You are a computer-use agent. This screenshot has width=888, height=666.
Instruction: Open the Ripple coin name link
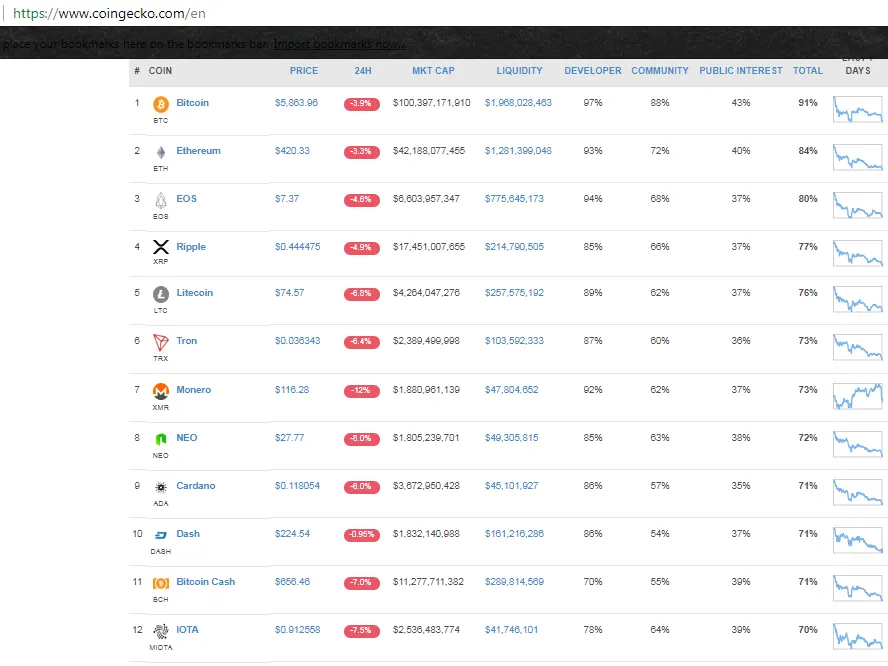pyautogui.click(x=191, y=247)
